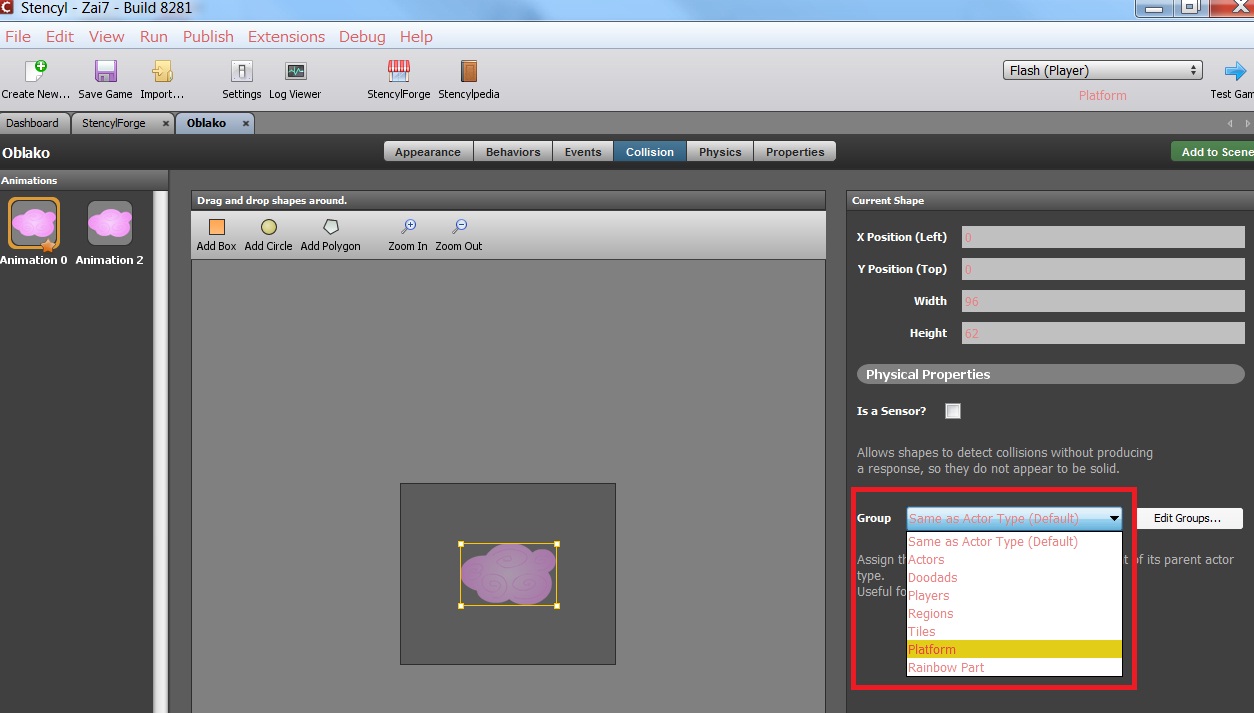Toggle the Is a Sensor checkbox

point(953,411)
